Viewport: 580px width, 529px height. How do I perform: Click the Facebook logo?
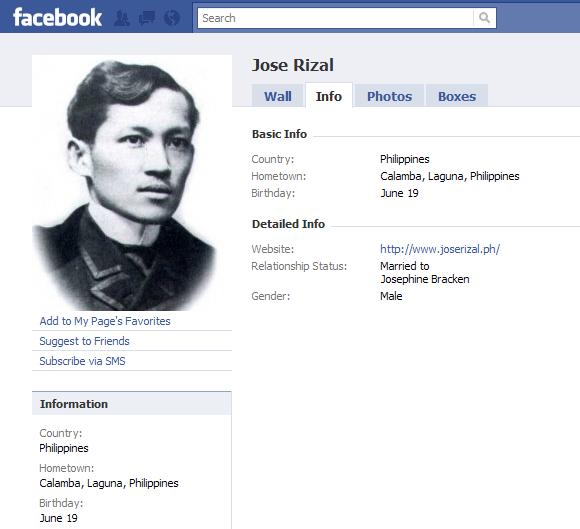[x=57, y=17]
